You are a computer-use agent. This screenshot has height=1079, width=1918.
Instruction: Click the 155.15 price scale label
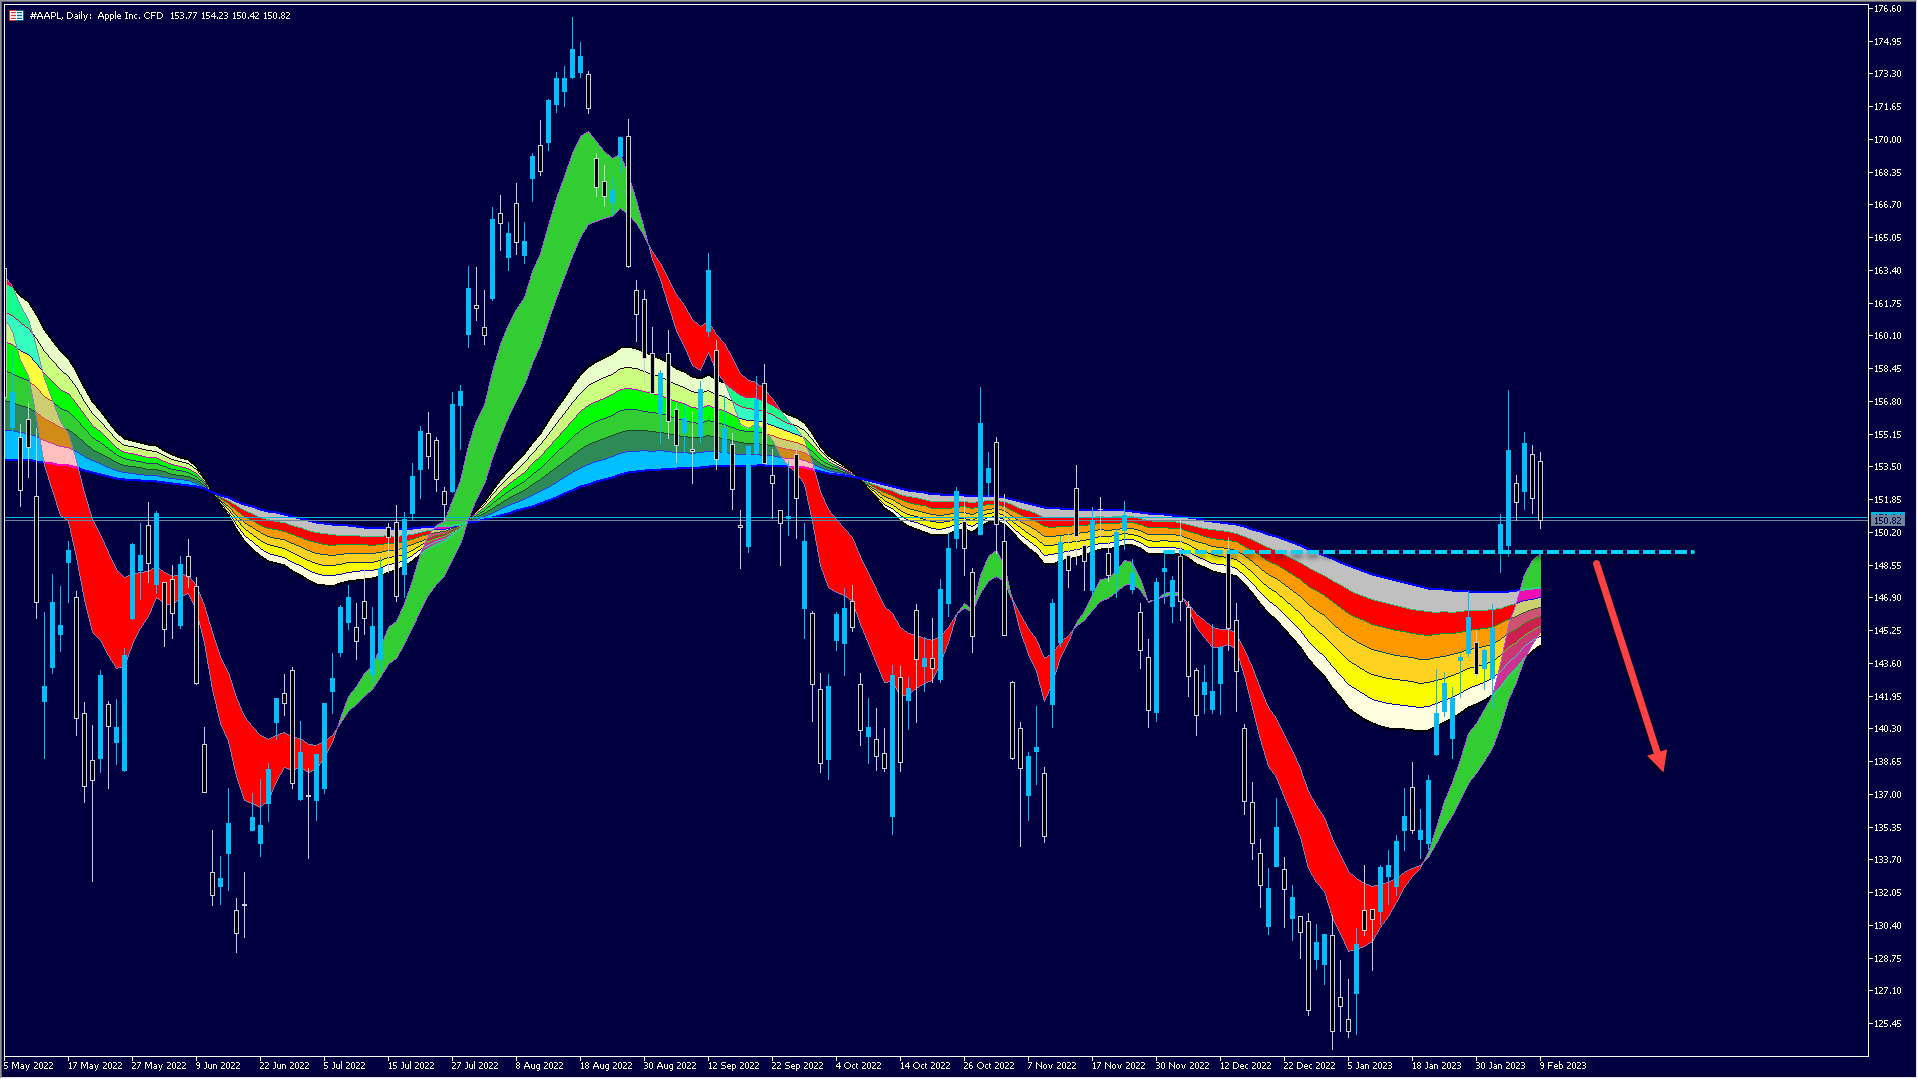pos(1888,435)
